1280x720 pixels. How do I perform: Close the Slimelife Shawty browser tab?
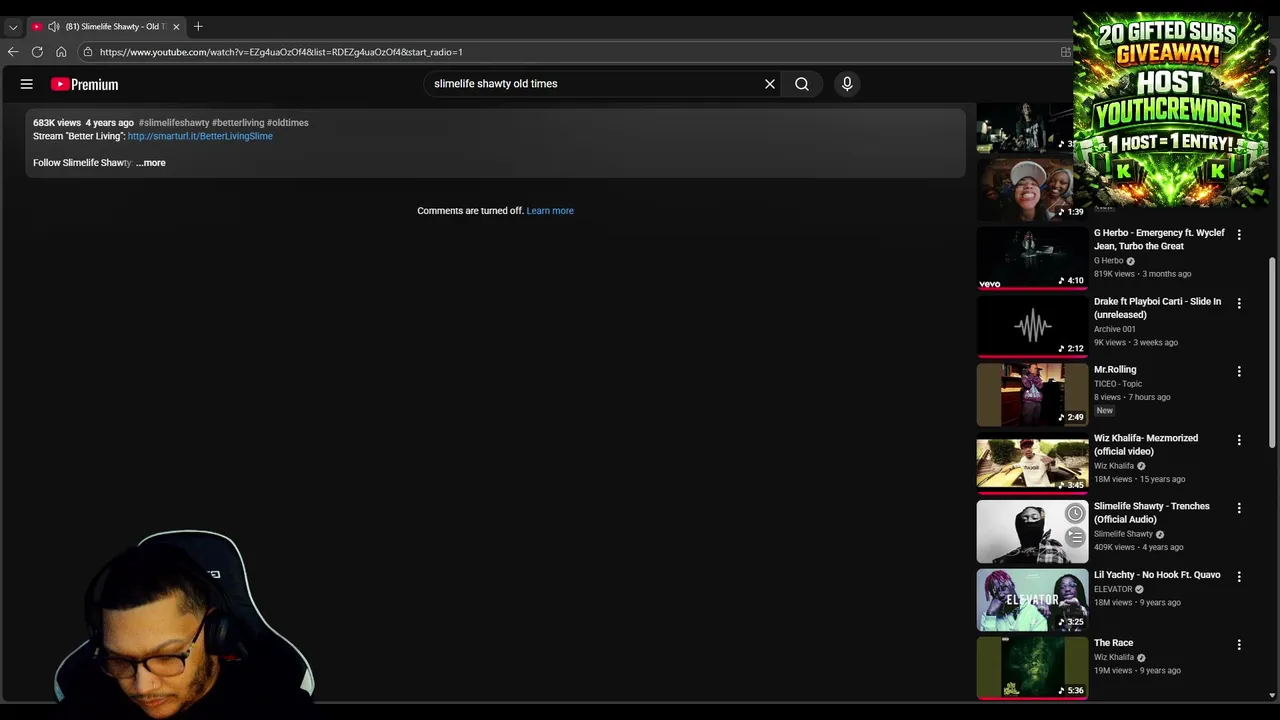(x=176, y=27)
